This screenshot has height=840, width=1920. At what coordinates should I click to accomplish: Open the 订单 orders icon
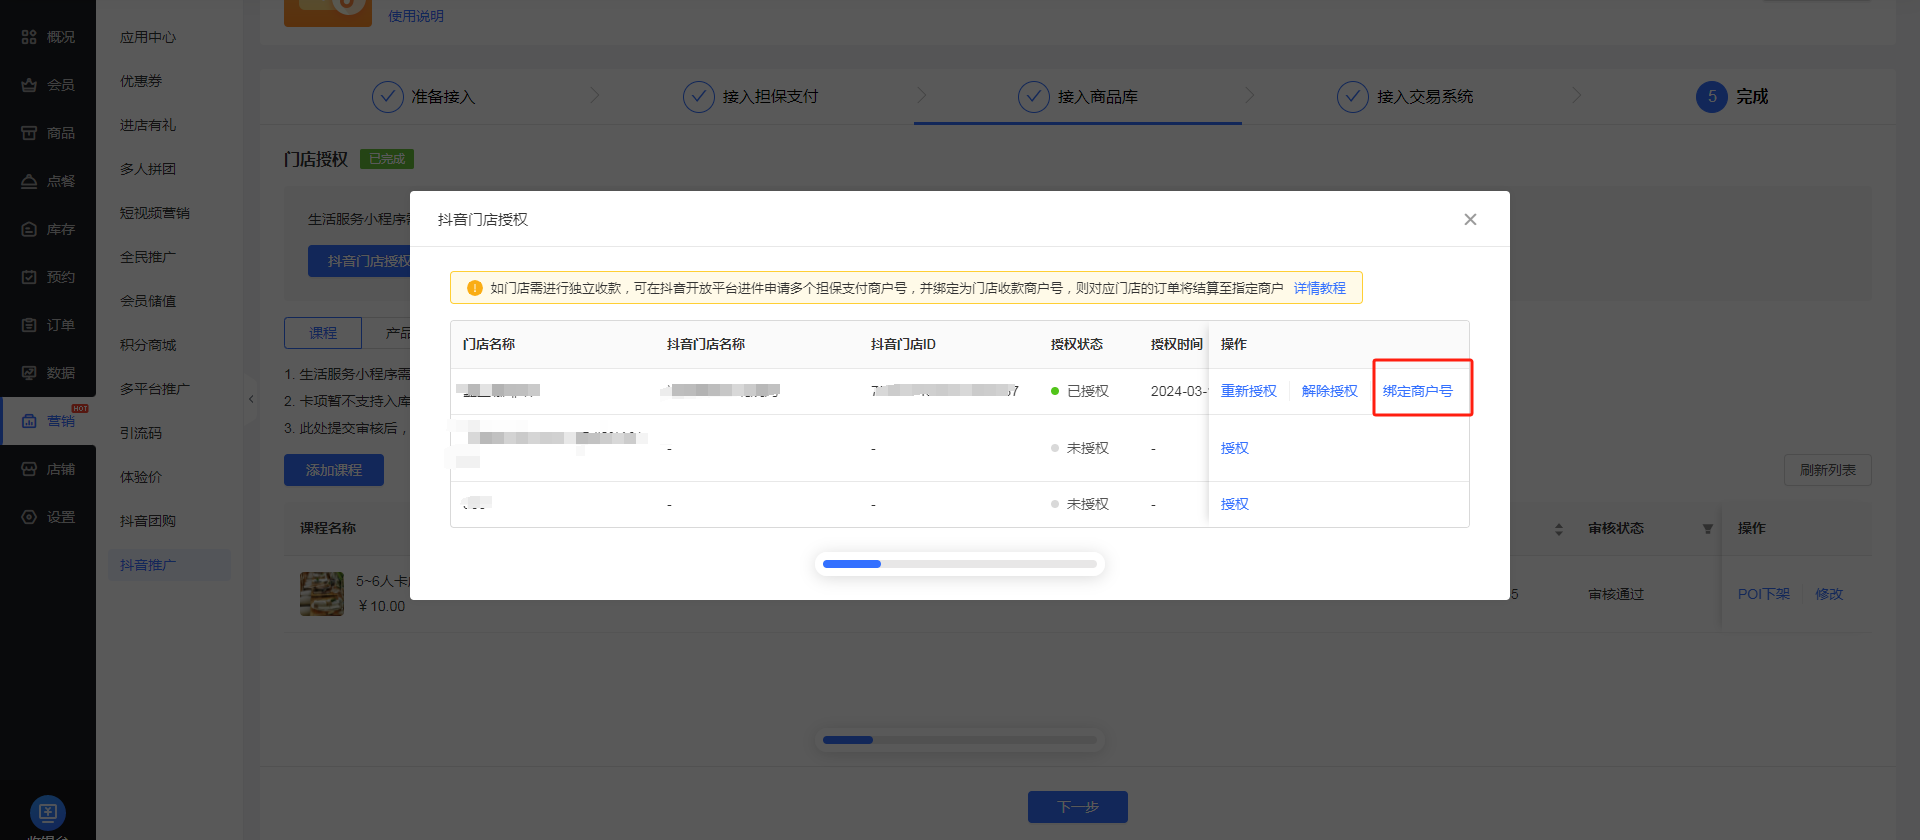click(x=29, y=325)
